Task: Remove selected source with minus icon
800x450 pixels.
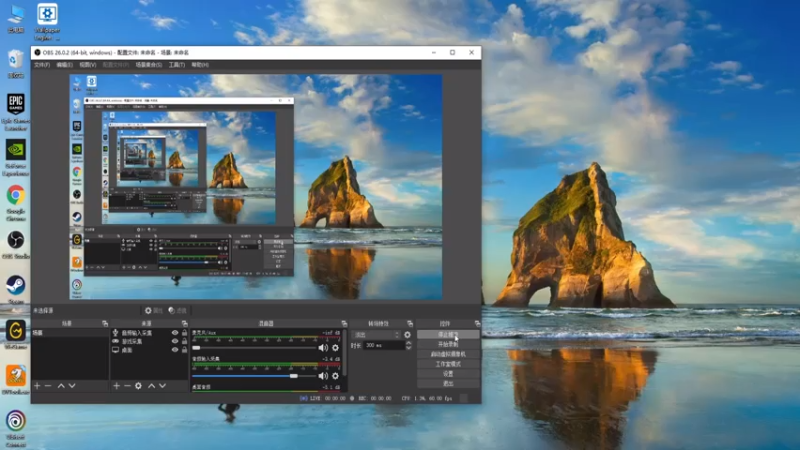Action: pyautogui.click(x=127, y=386)
